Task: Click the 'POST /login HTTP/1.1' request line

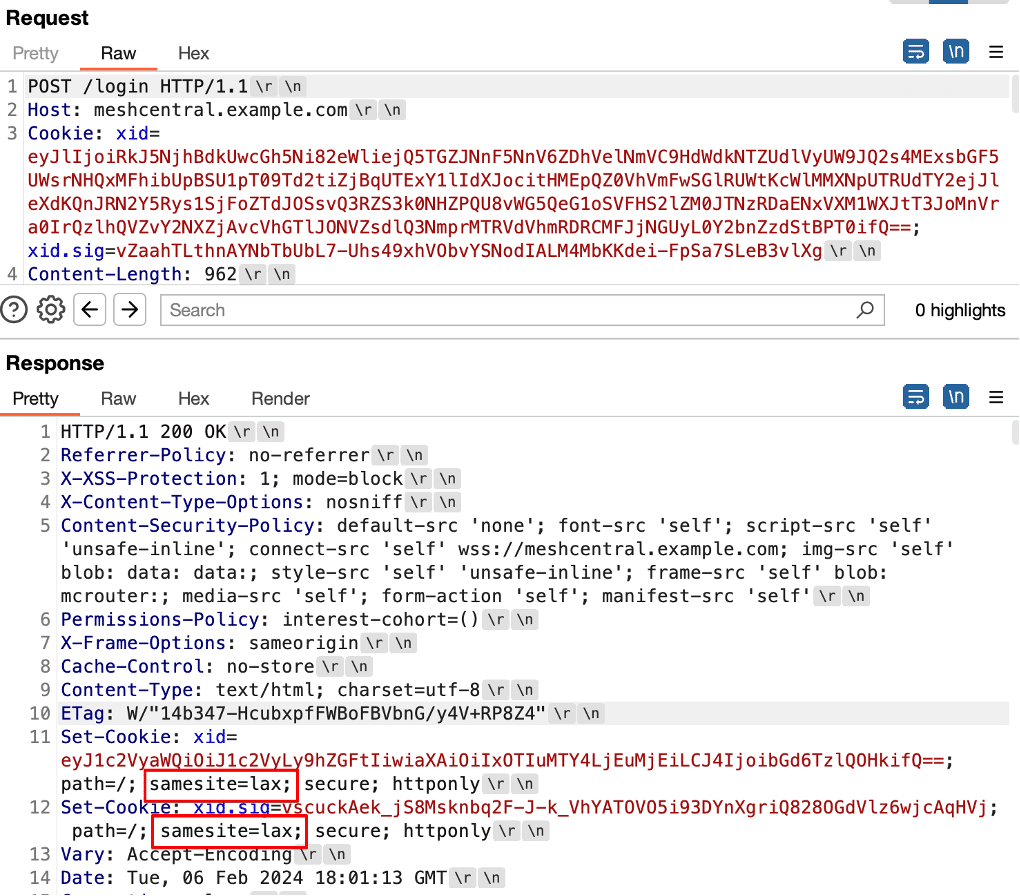Action: point(137,87)
